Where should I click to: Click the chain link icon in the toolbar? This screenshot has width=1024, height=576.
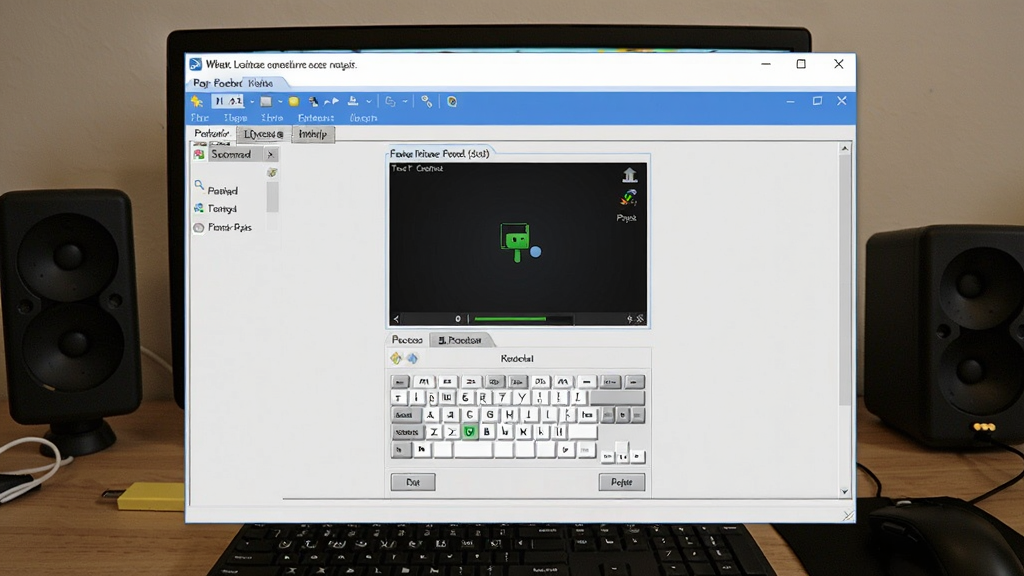pyautogui.click(x=426, y=101)
